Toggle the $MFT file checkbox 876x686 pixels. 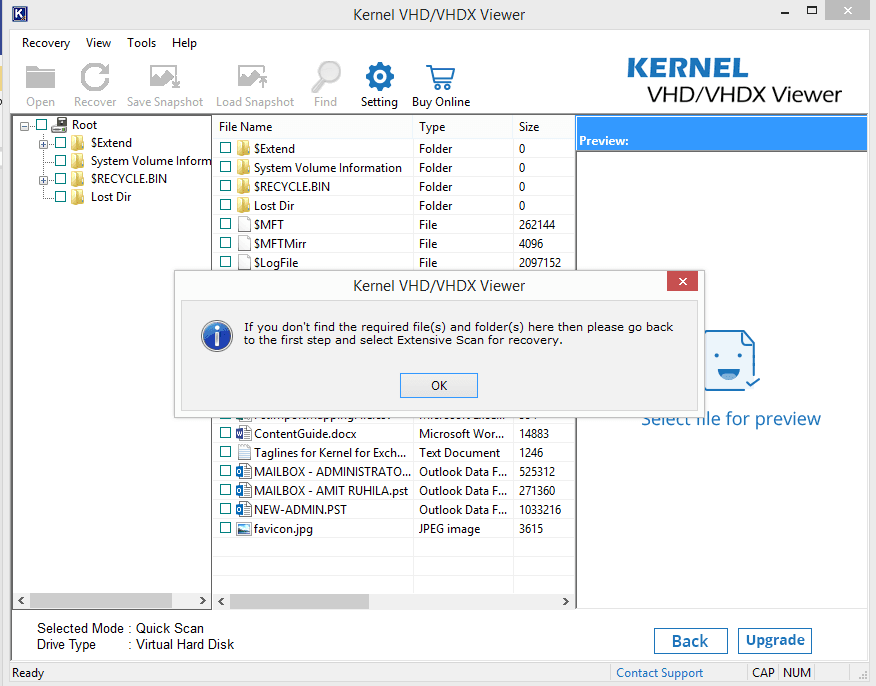225,225
